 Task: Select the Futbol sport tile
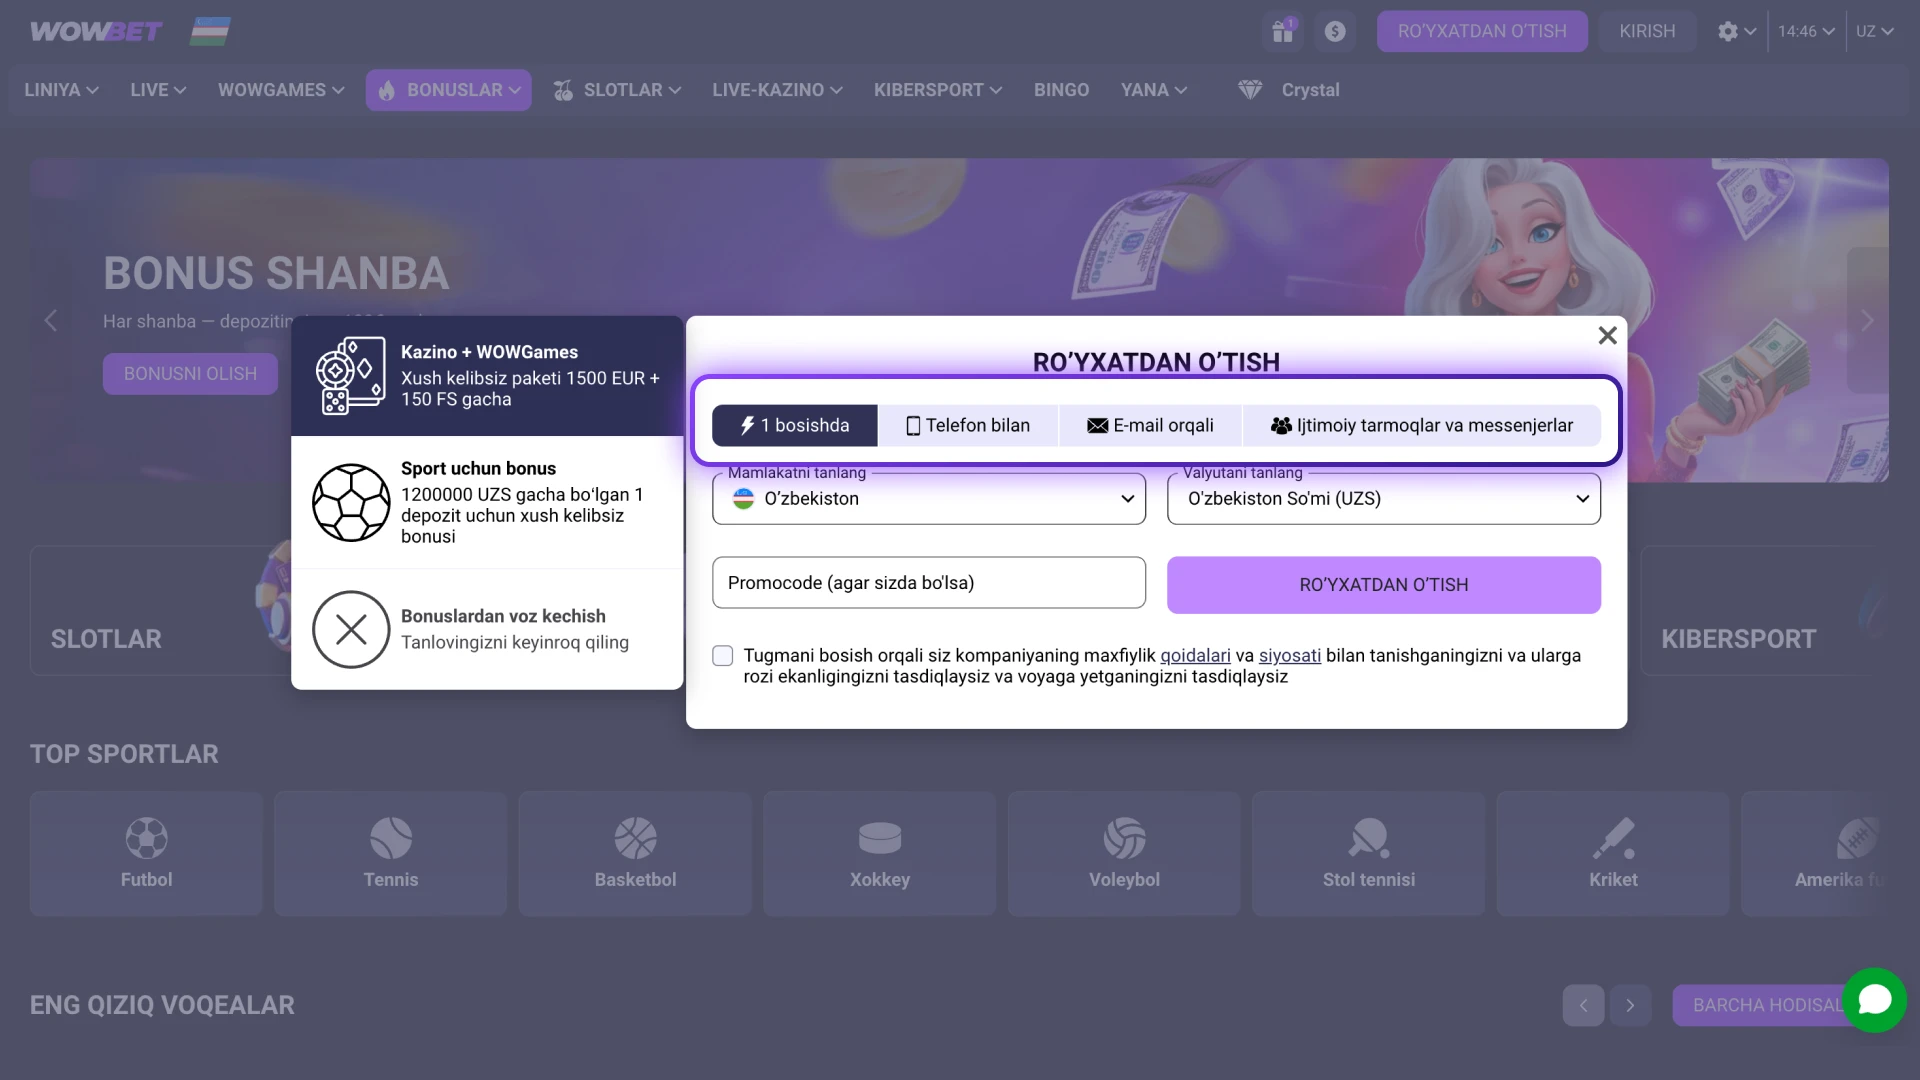pos(146,853)
